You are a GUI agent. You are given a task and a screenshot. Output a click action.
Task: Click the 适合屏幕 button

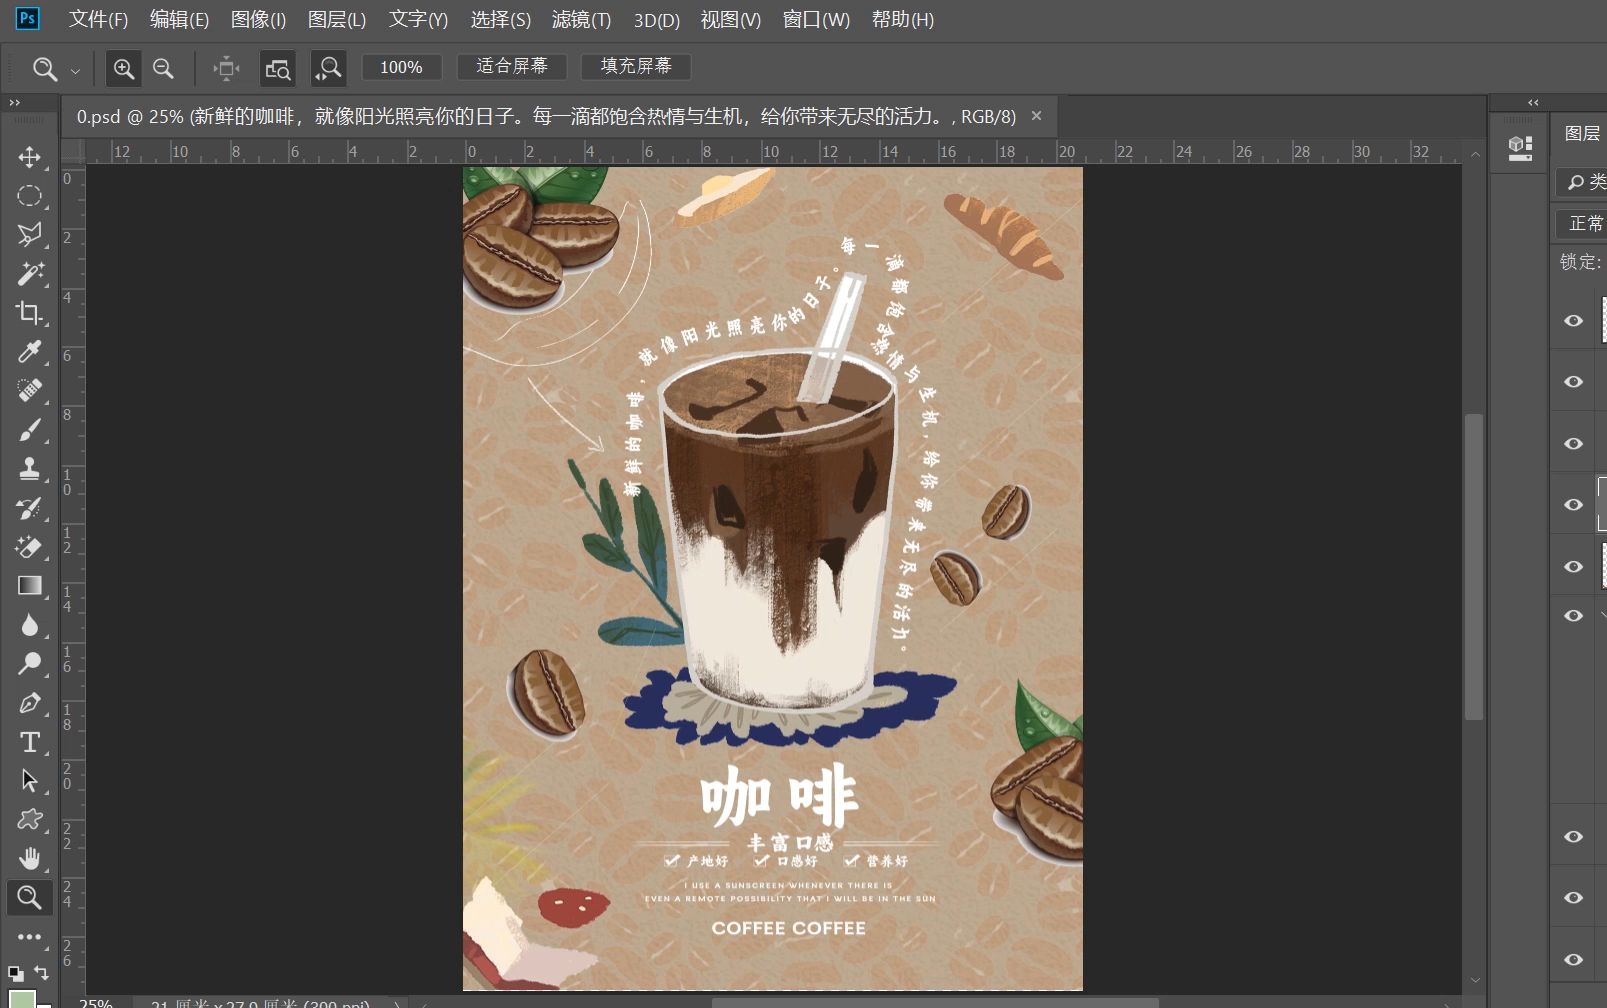[x=511, y=66]
